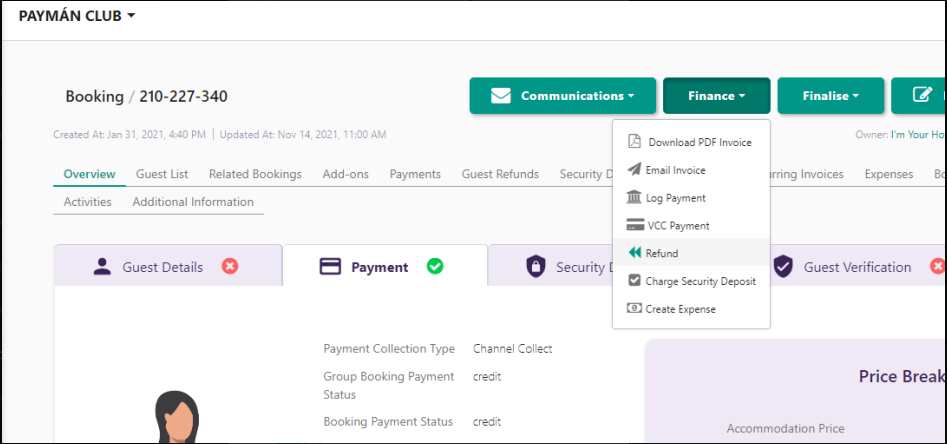This screenshot has height=444, width=947.
Task: Click the paper plane Email Invoice icon
Action: point(634,170)
